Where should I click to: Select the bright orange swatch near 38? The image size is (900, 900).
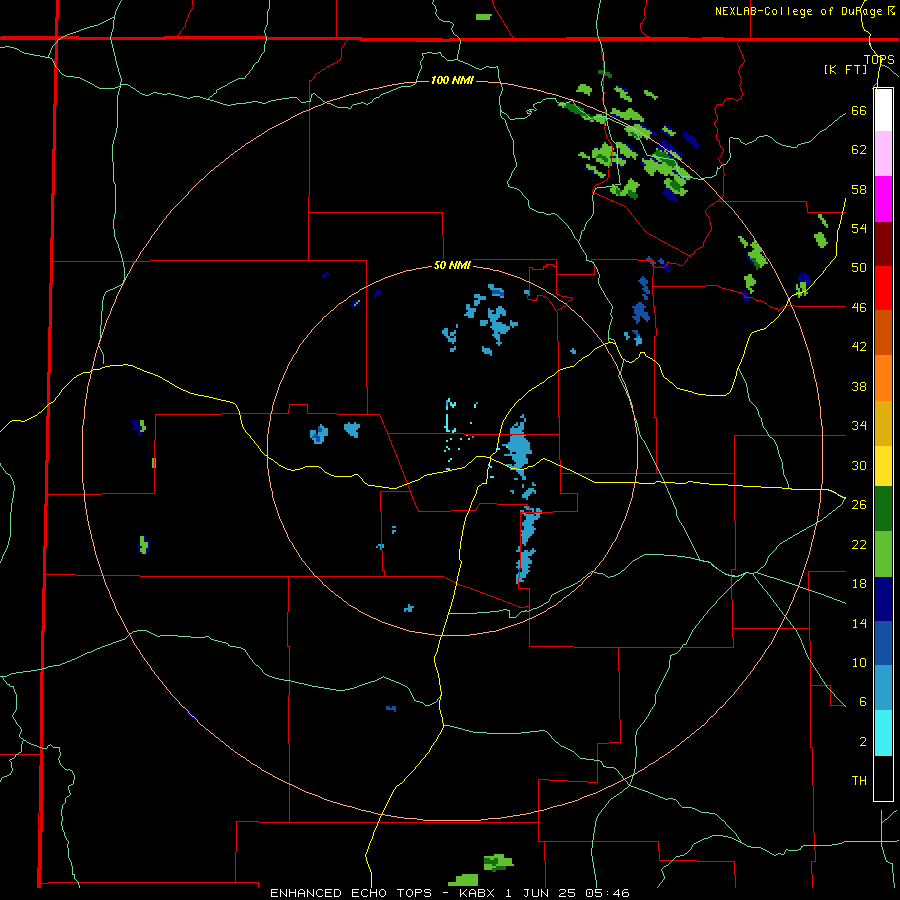coord(883,378)
